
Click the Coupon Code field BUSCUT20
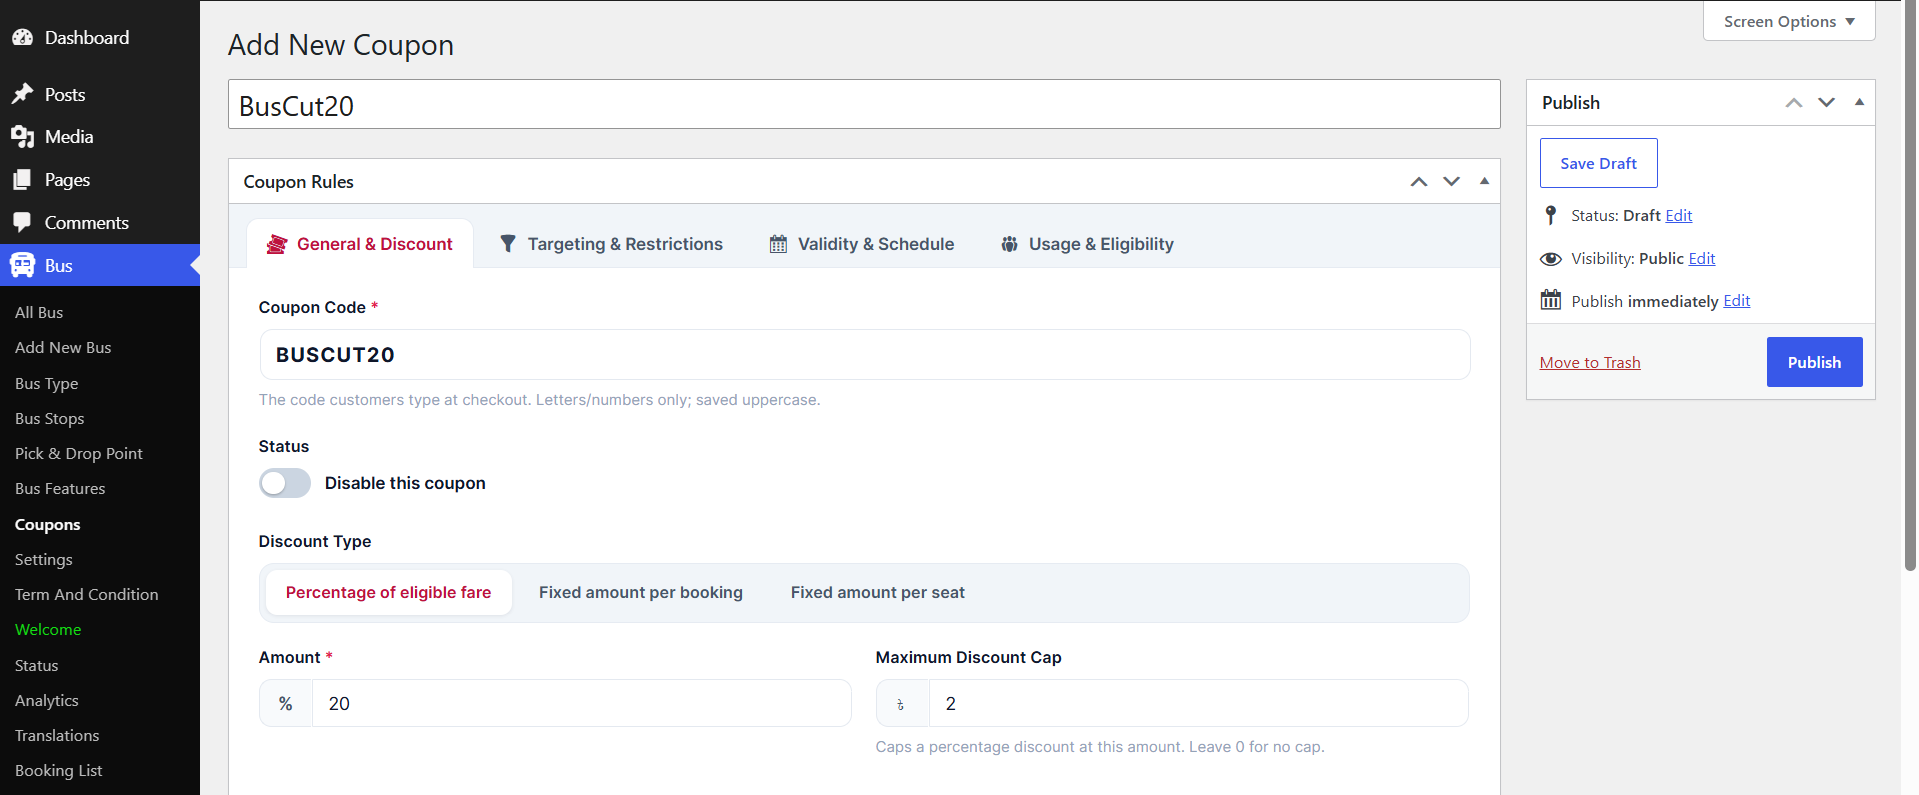[x=865, y=355]
